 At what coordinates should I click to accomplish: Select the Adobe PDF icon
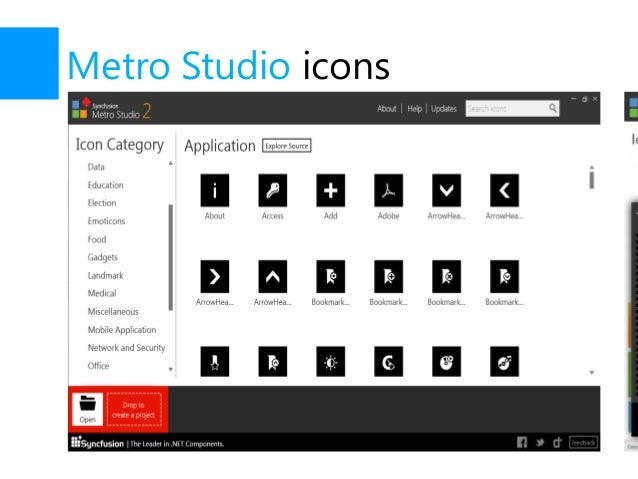389,190
